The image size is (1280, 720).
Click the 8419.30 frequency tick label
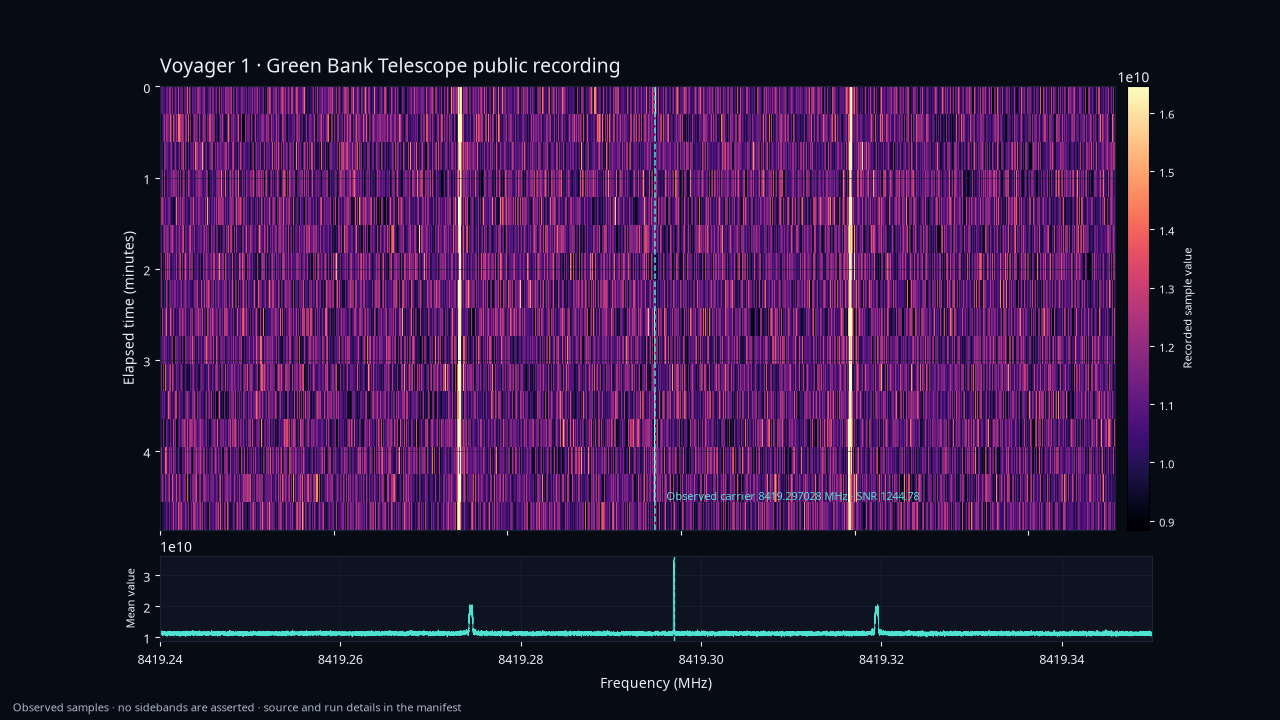(701, 660)
